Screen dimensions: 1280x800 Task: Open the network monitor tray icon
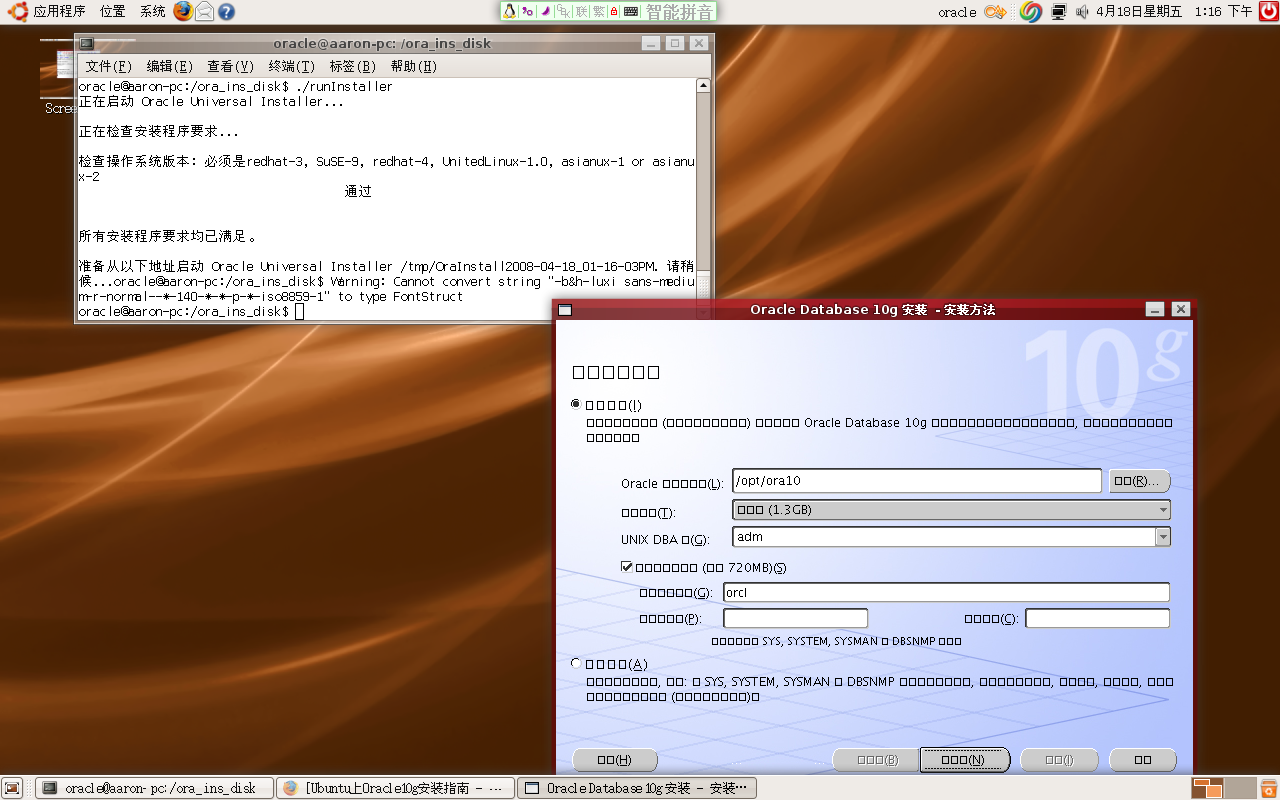point(1059,12)
